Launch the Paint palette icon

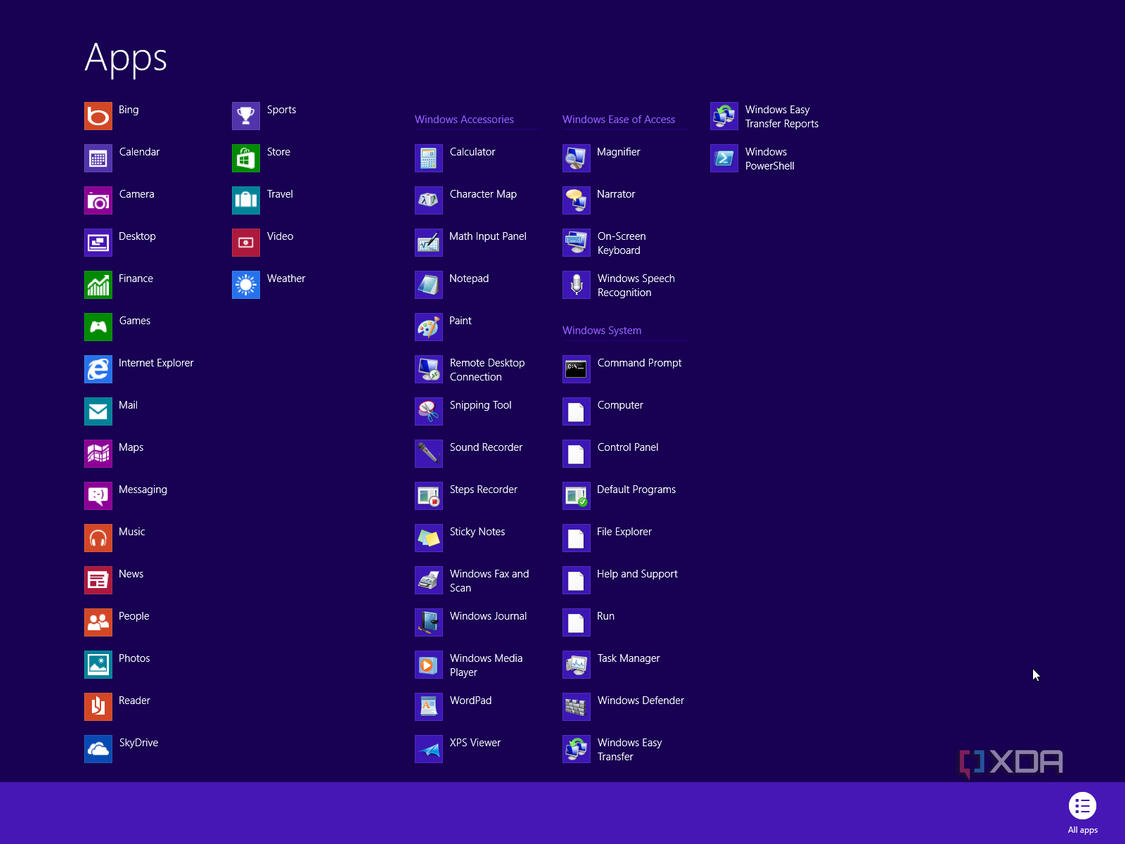(x=428, y=327)
